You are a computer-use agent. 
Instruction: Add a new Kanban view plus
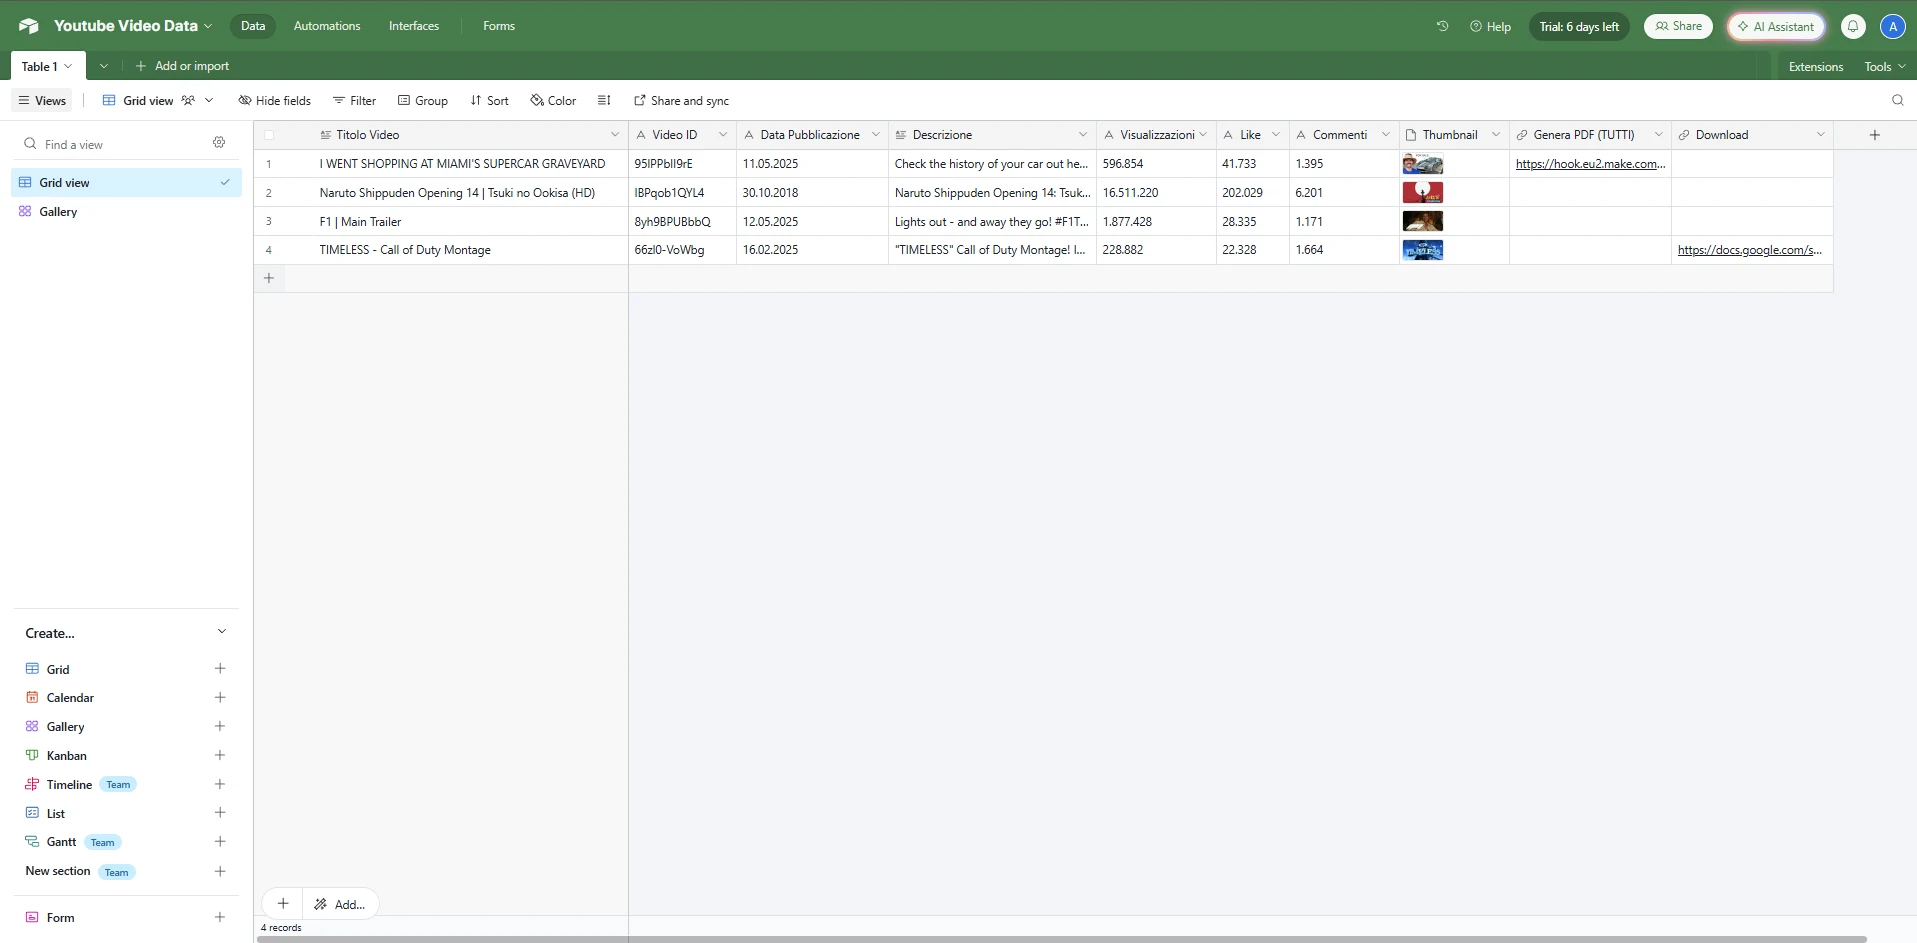220,755
